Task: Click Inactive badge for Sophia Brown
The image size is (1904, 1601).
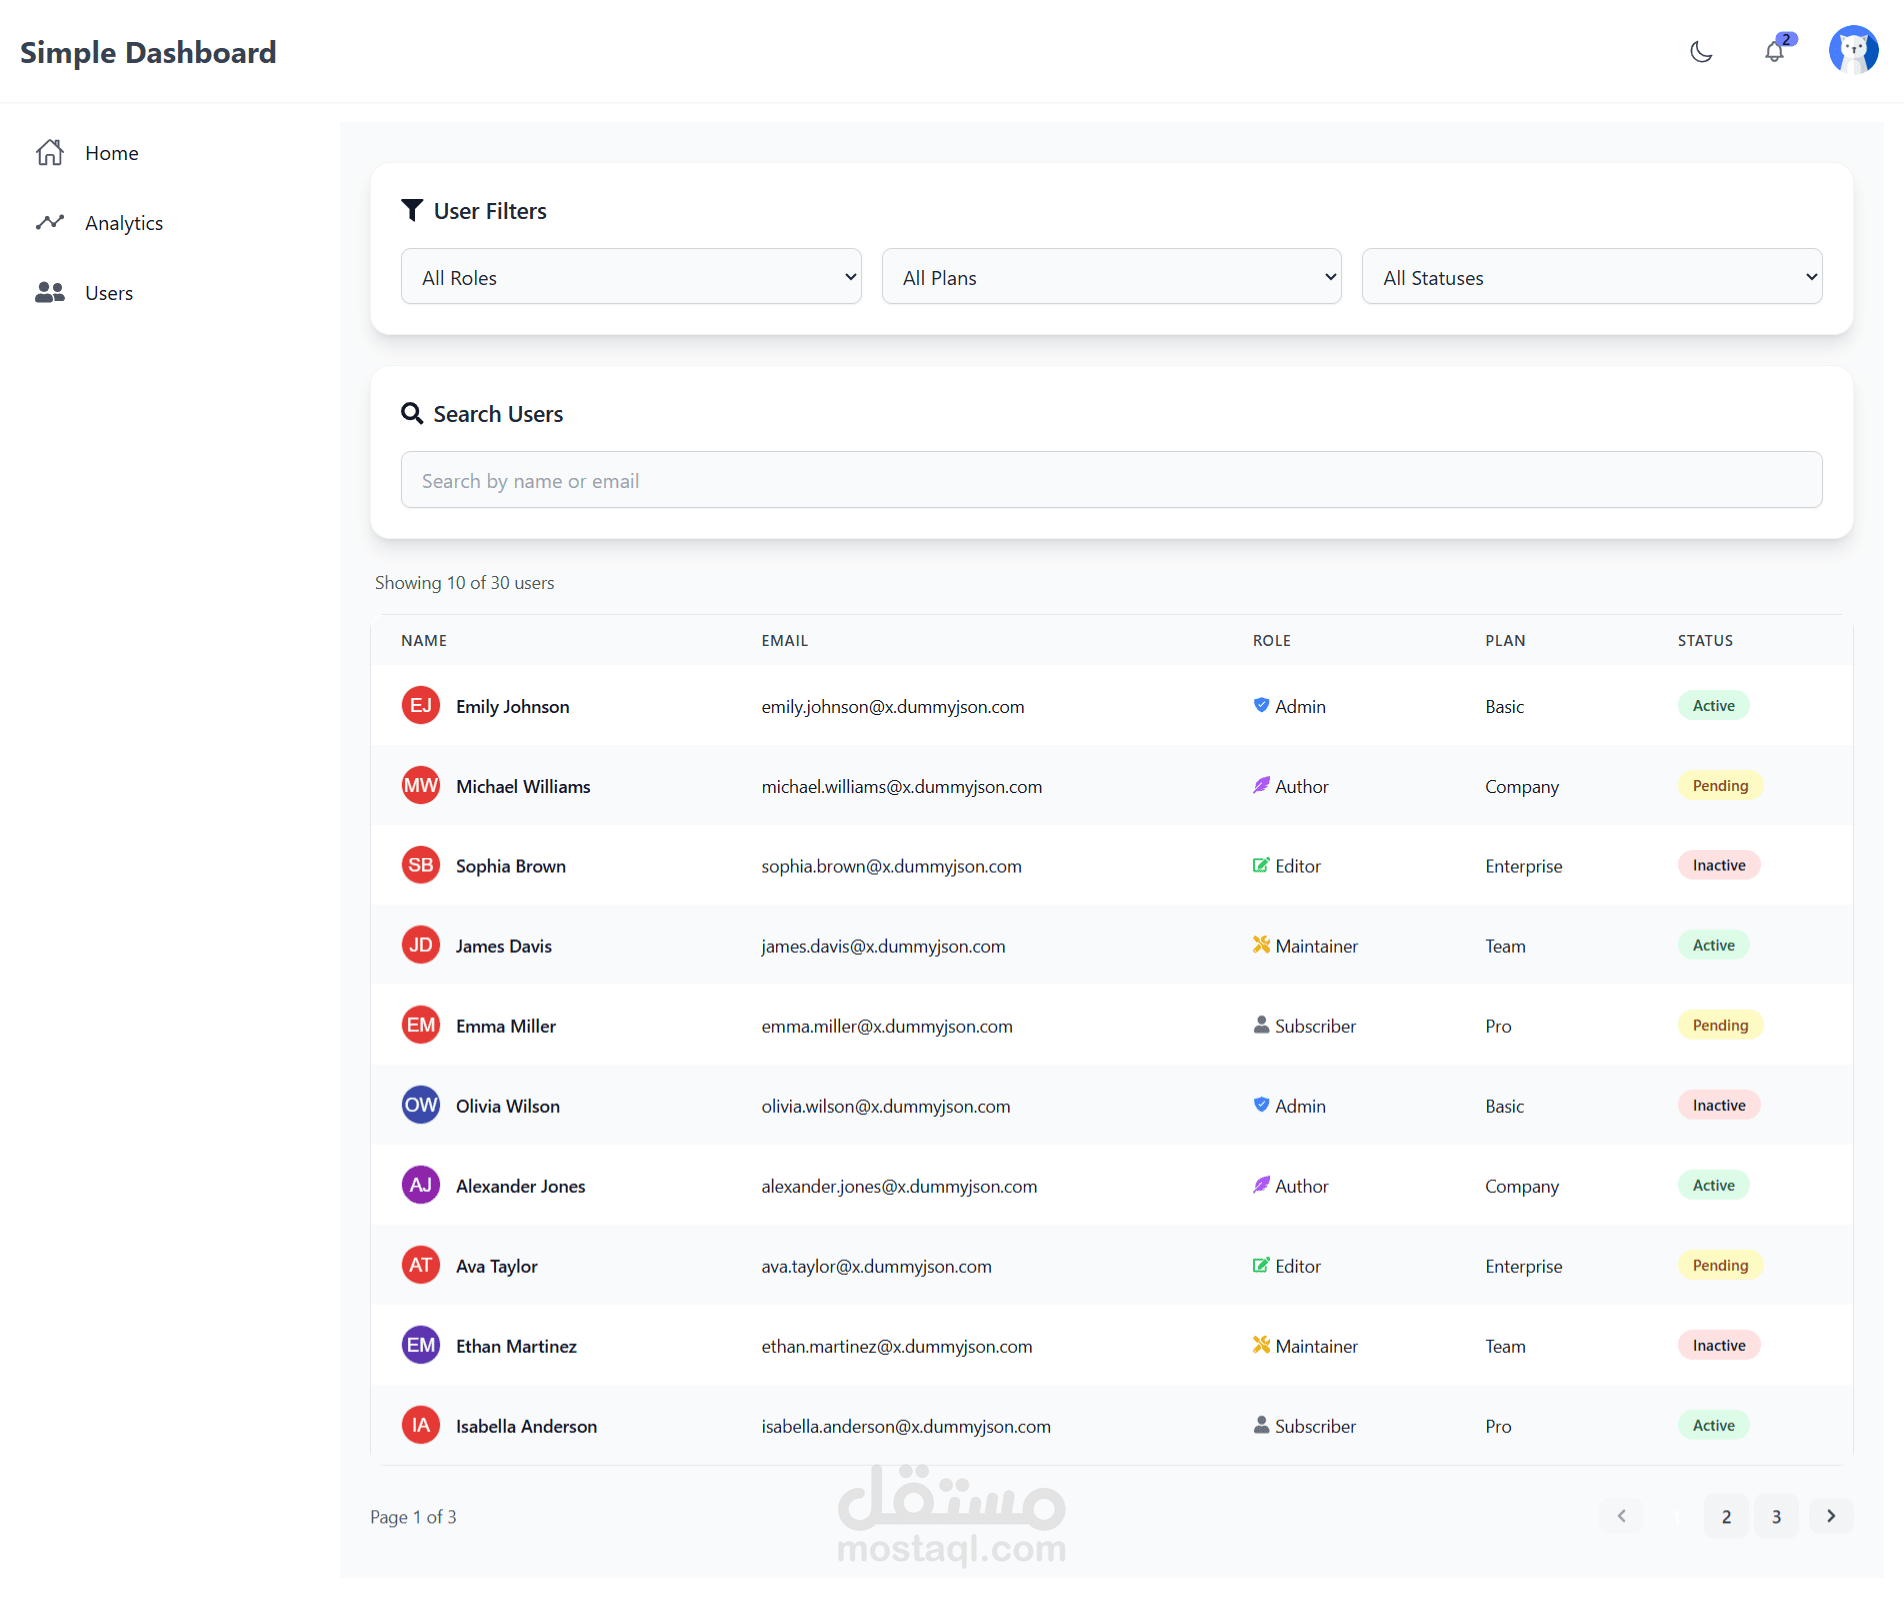Action: pyautogui.click(x=1719, y=865)
